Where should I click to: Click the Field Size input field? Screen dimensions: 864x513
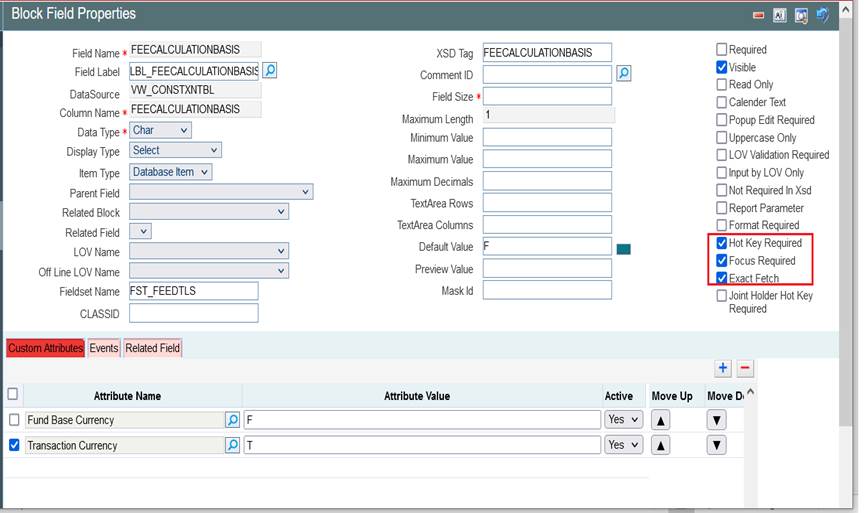click(547, 96)
